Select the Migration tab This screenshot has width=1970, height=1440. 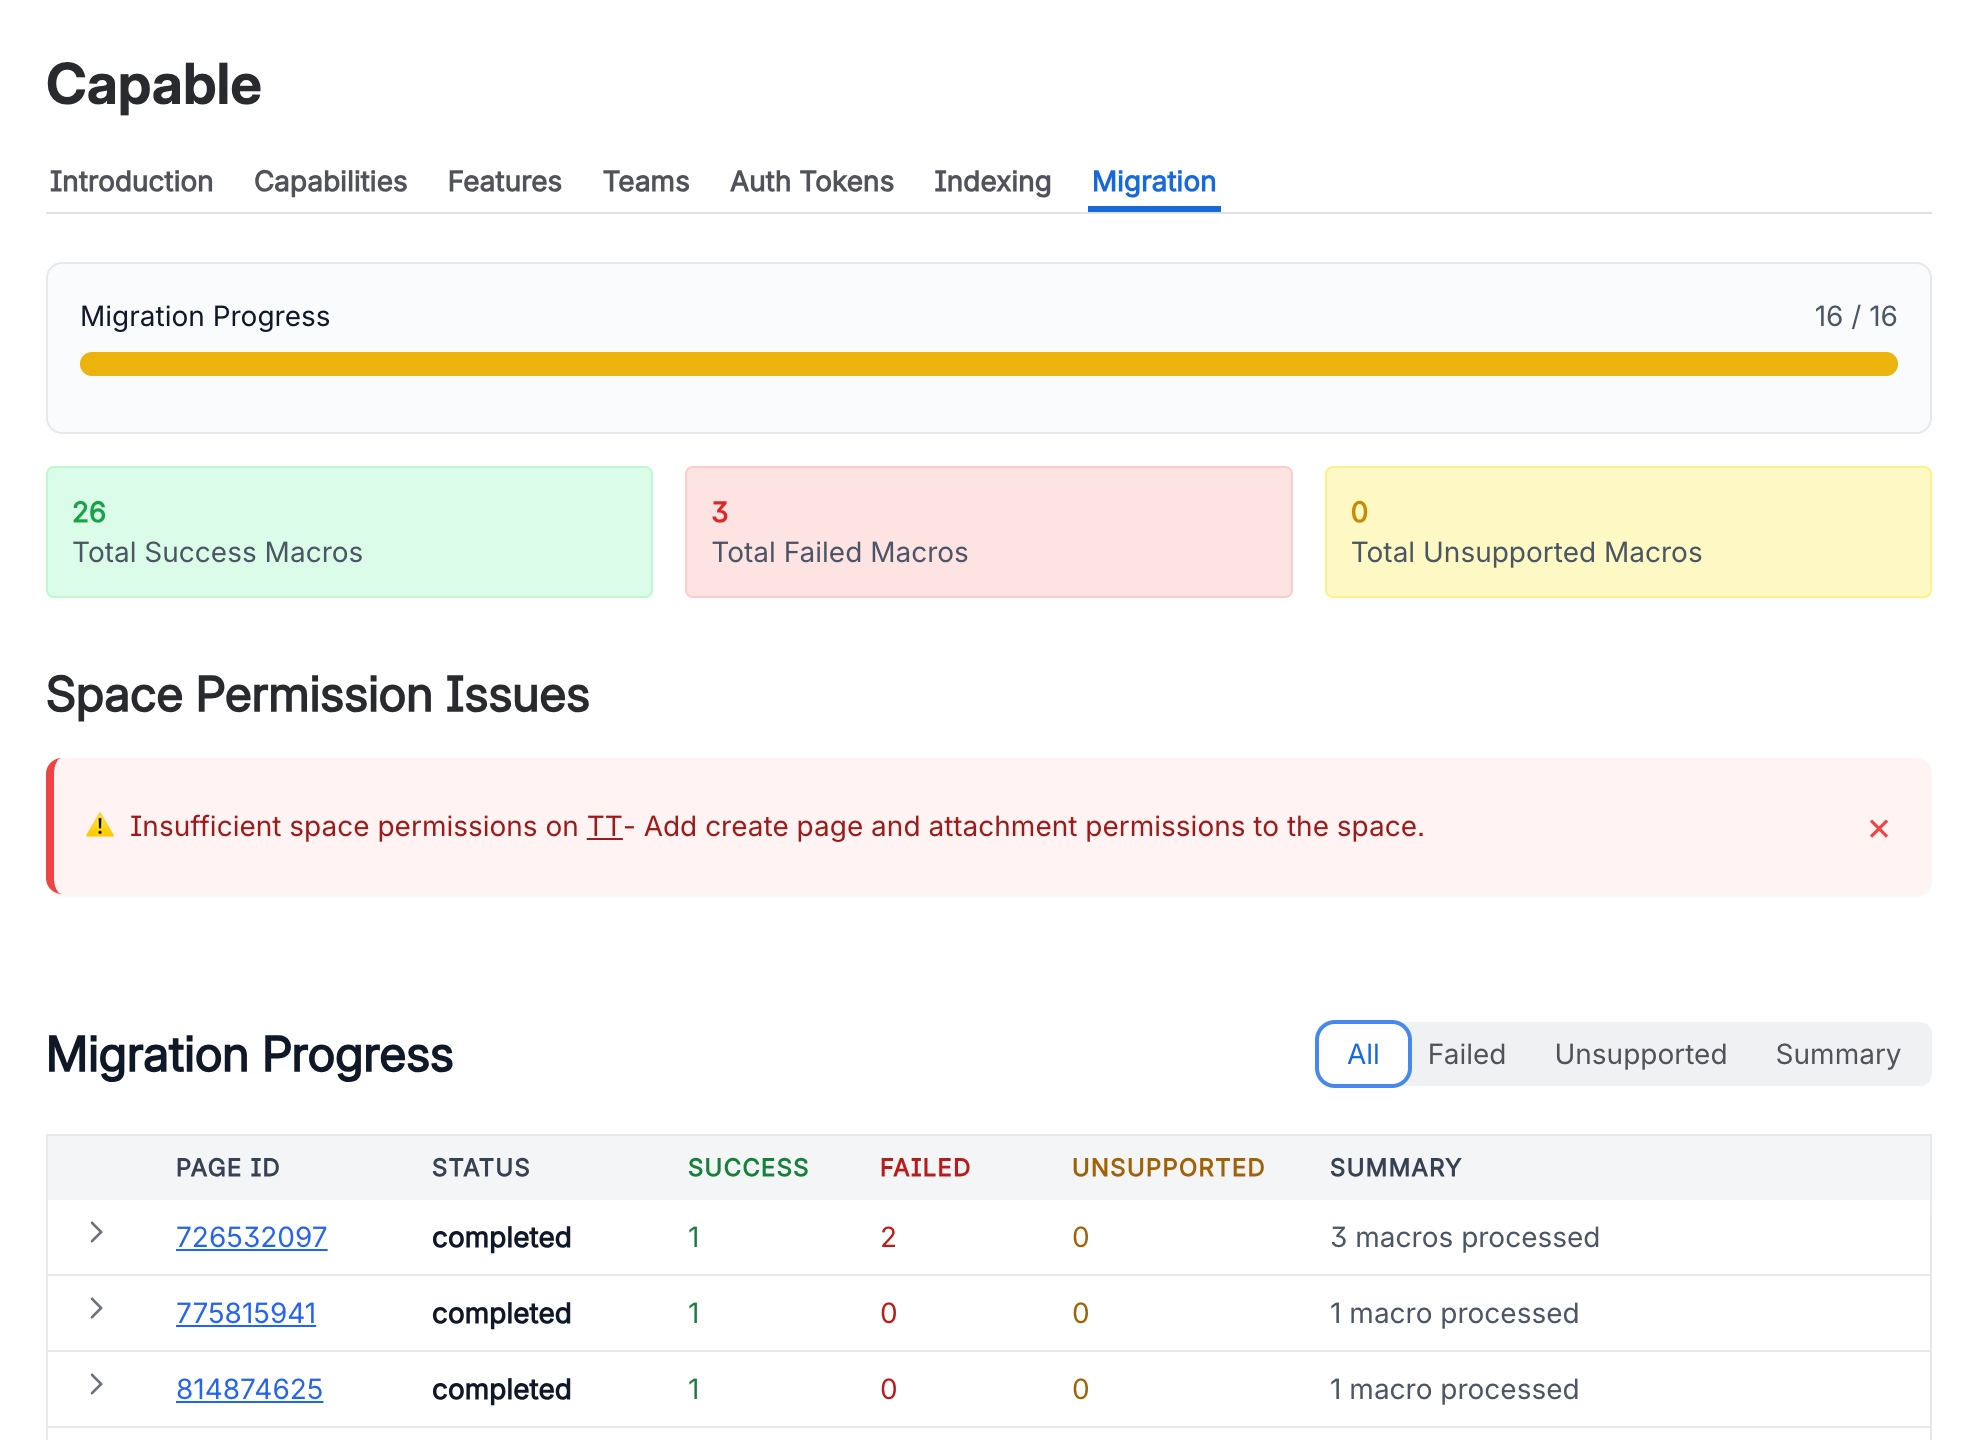point(1153,182)
